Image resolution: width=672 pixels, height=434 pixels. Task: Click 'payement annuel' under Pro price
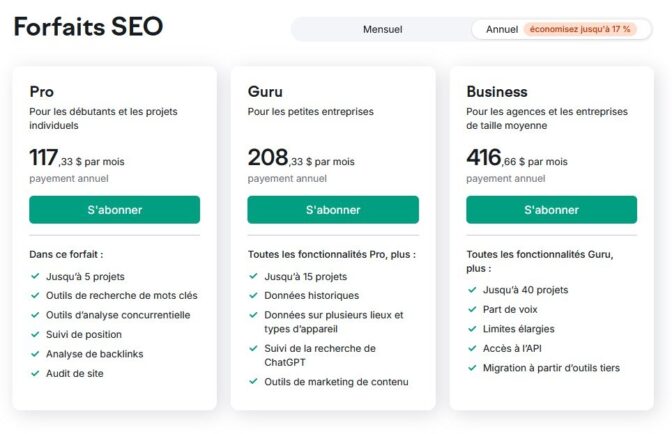(69, 179)
